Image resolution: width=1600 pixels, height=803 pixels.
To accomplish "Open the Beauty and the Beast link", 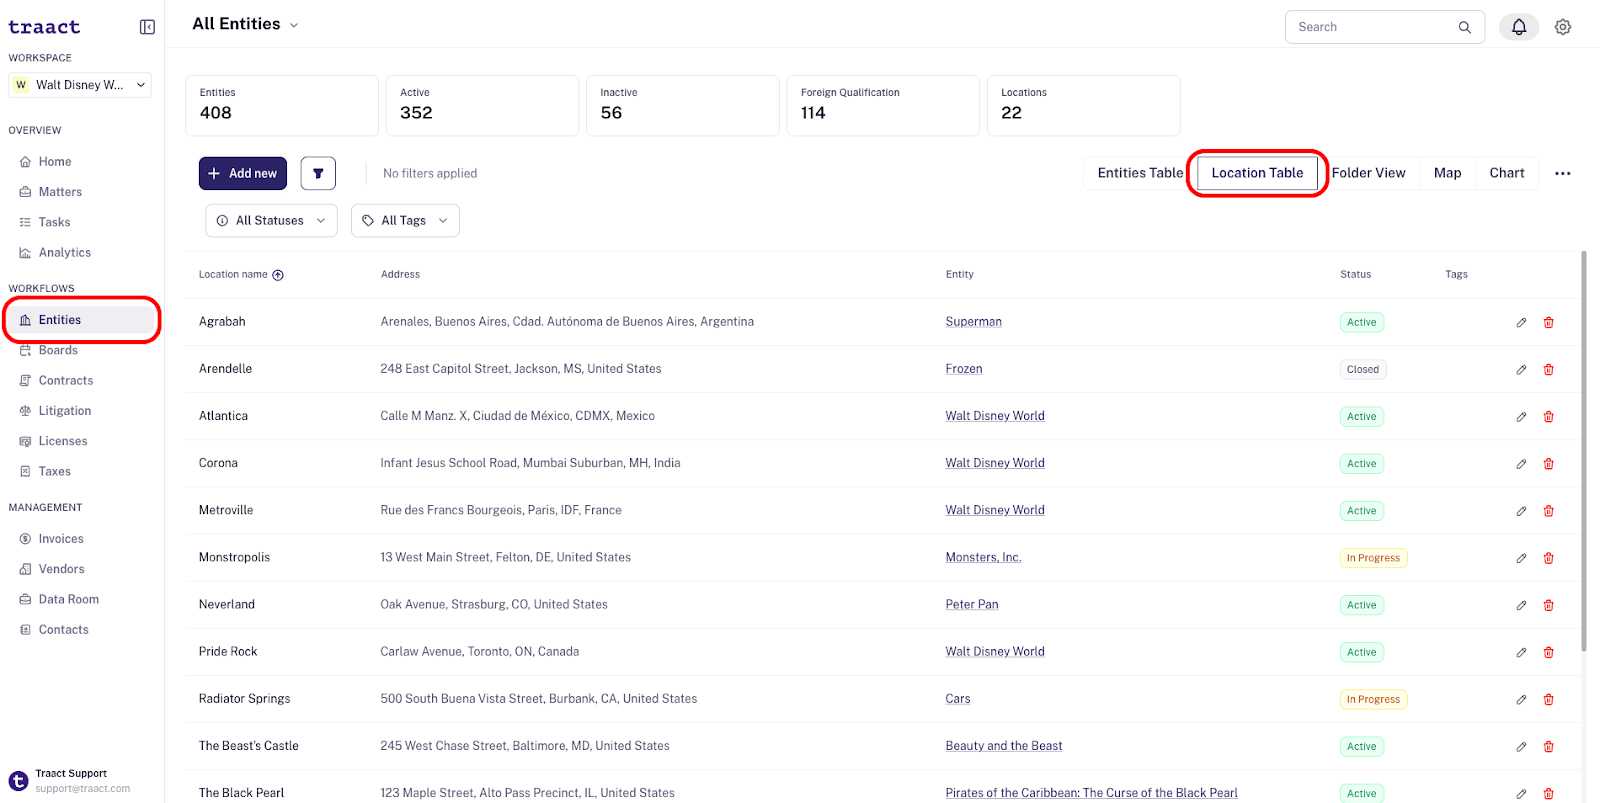I will pos(1004,746).
